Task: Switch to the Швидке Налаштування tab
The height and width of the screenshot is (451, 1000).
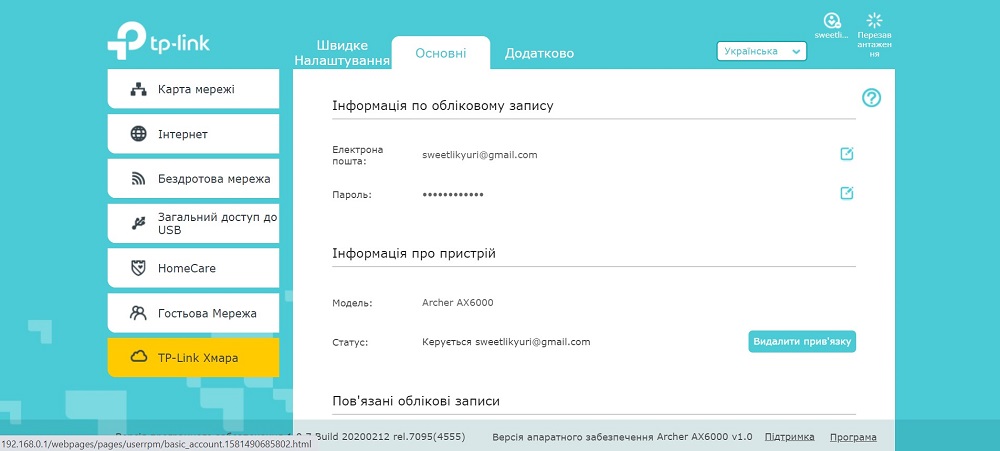Action: point(342,53)
